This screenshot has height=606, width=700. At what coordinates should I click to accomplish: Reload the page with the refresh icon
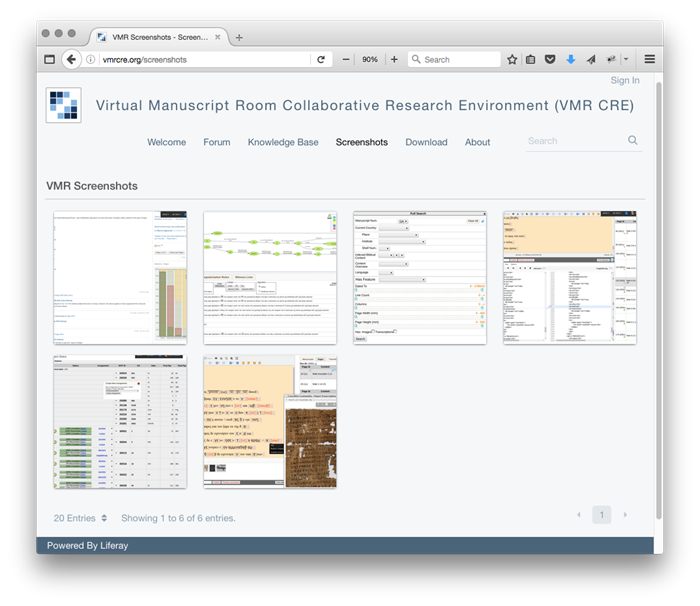point(321,60)
